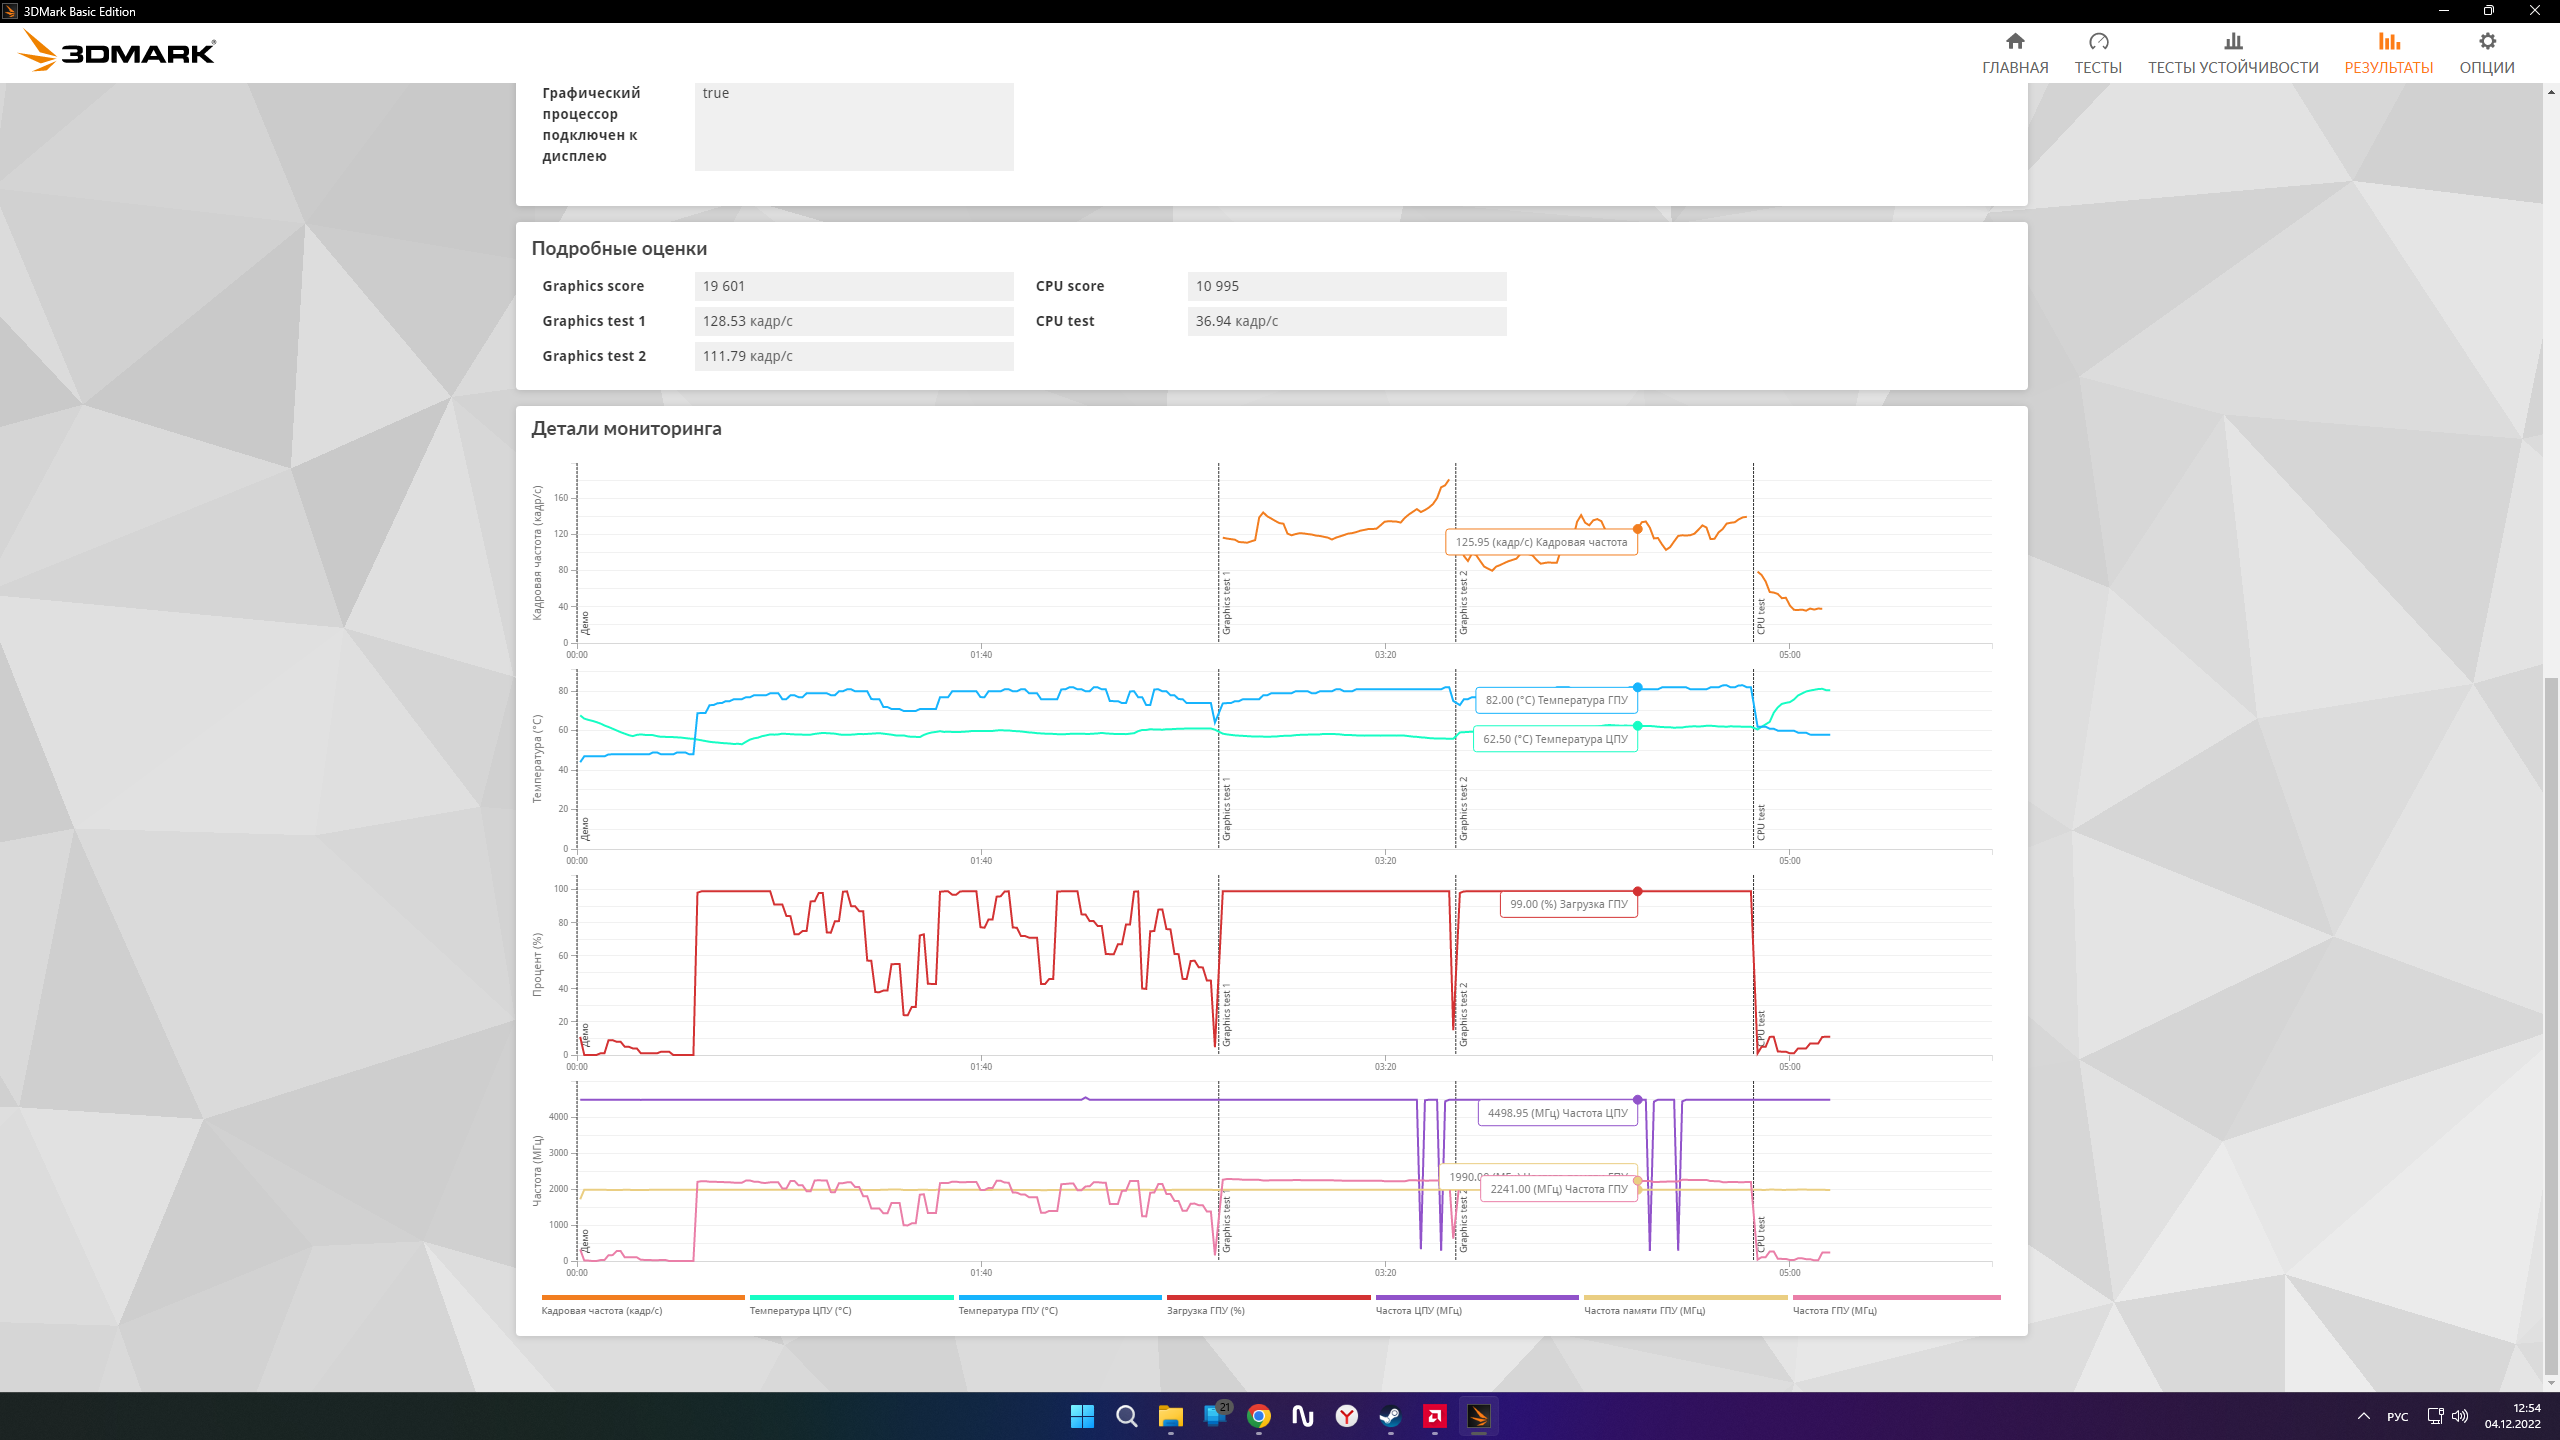This screenshot has width=2560, height=1440.
Task: Open the language selector РУС
Action: click(2397, 1416)
